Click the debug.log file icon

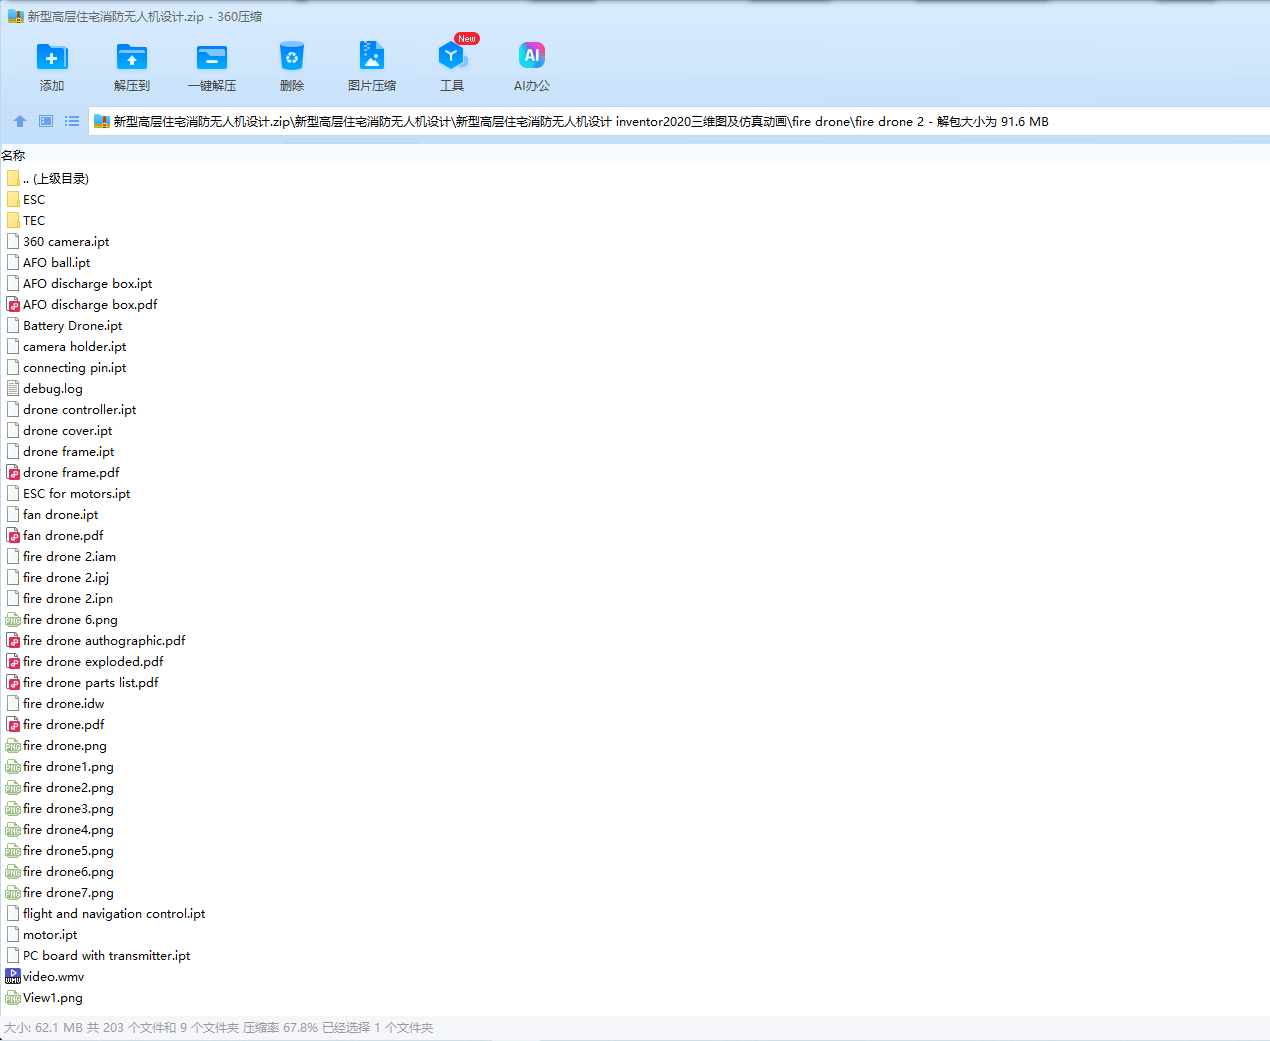13,388
